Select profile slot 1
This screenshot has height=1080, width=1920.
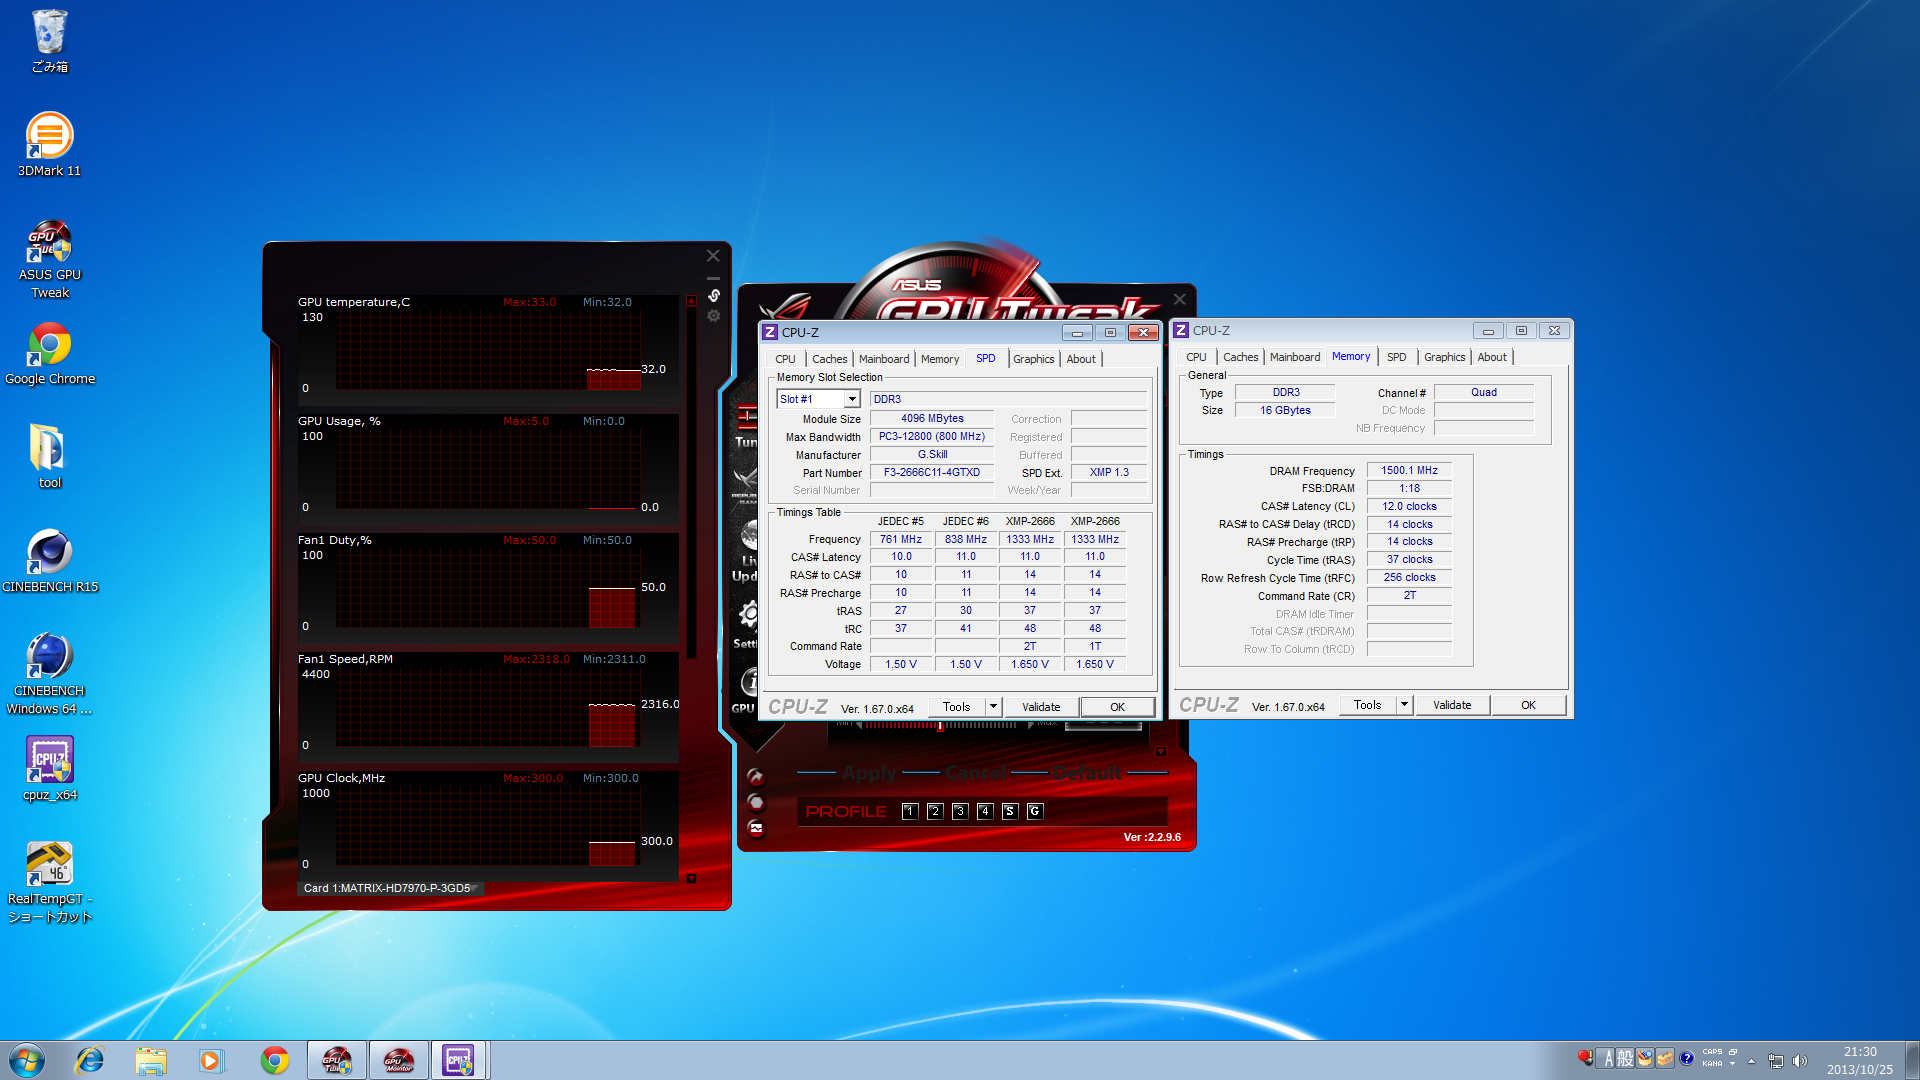point(910,811)
